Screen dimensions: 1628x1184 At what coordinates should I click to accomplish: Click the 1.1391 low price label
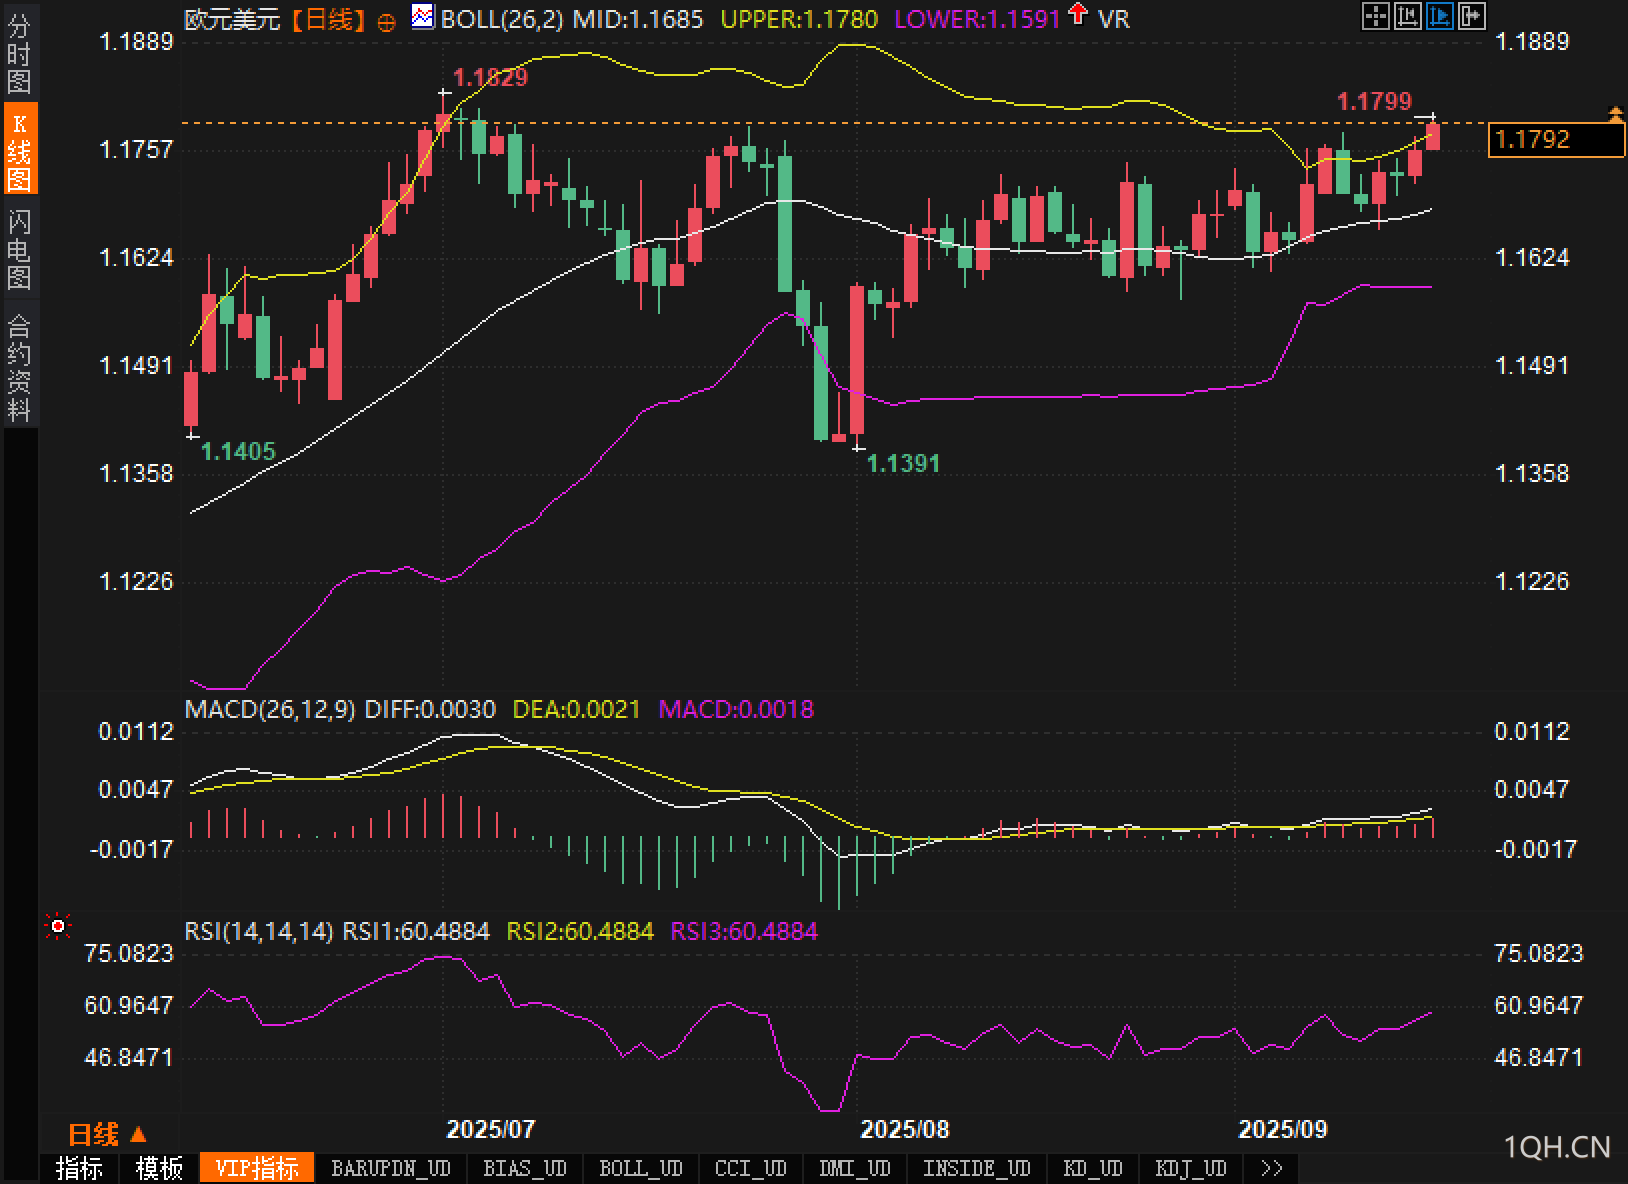(x=903, y=463)
